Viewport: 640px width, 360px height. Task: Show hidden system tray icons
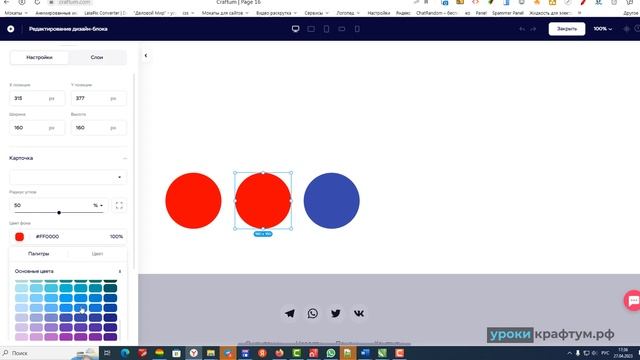[569, 353]
